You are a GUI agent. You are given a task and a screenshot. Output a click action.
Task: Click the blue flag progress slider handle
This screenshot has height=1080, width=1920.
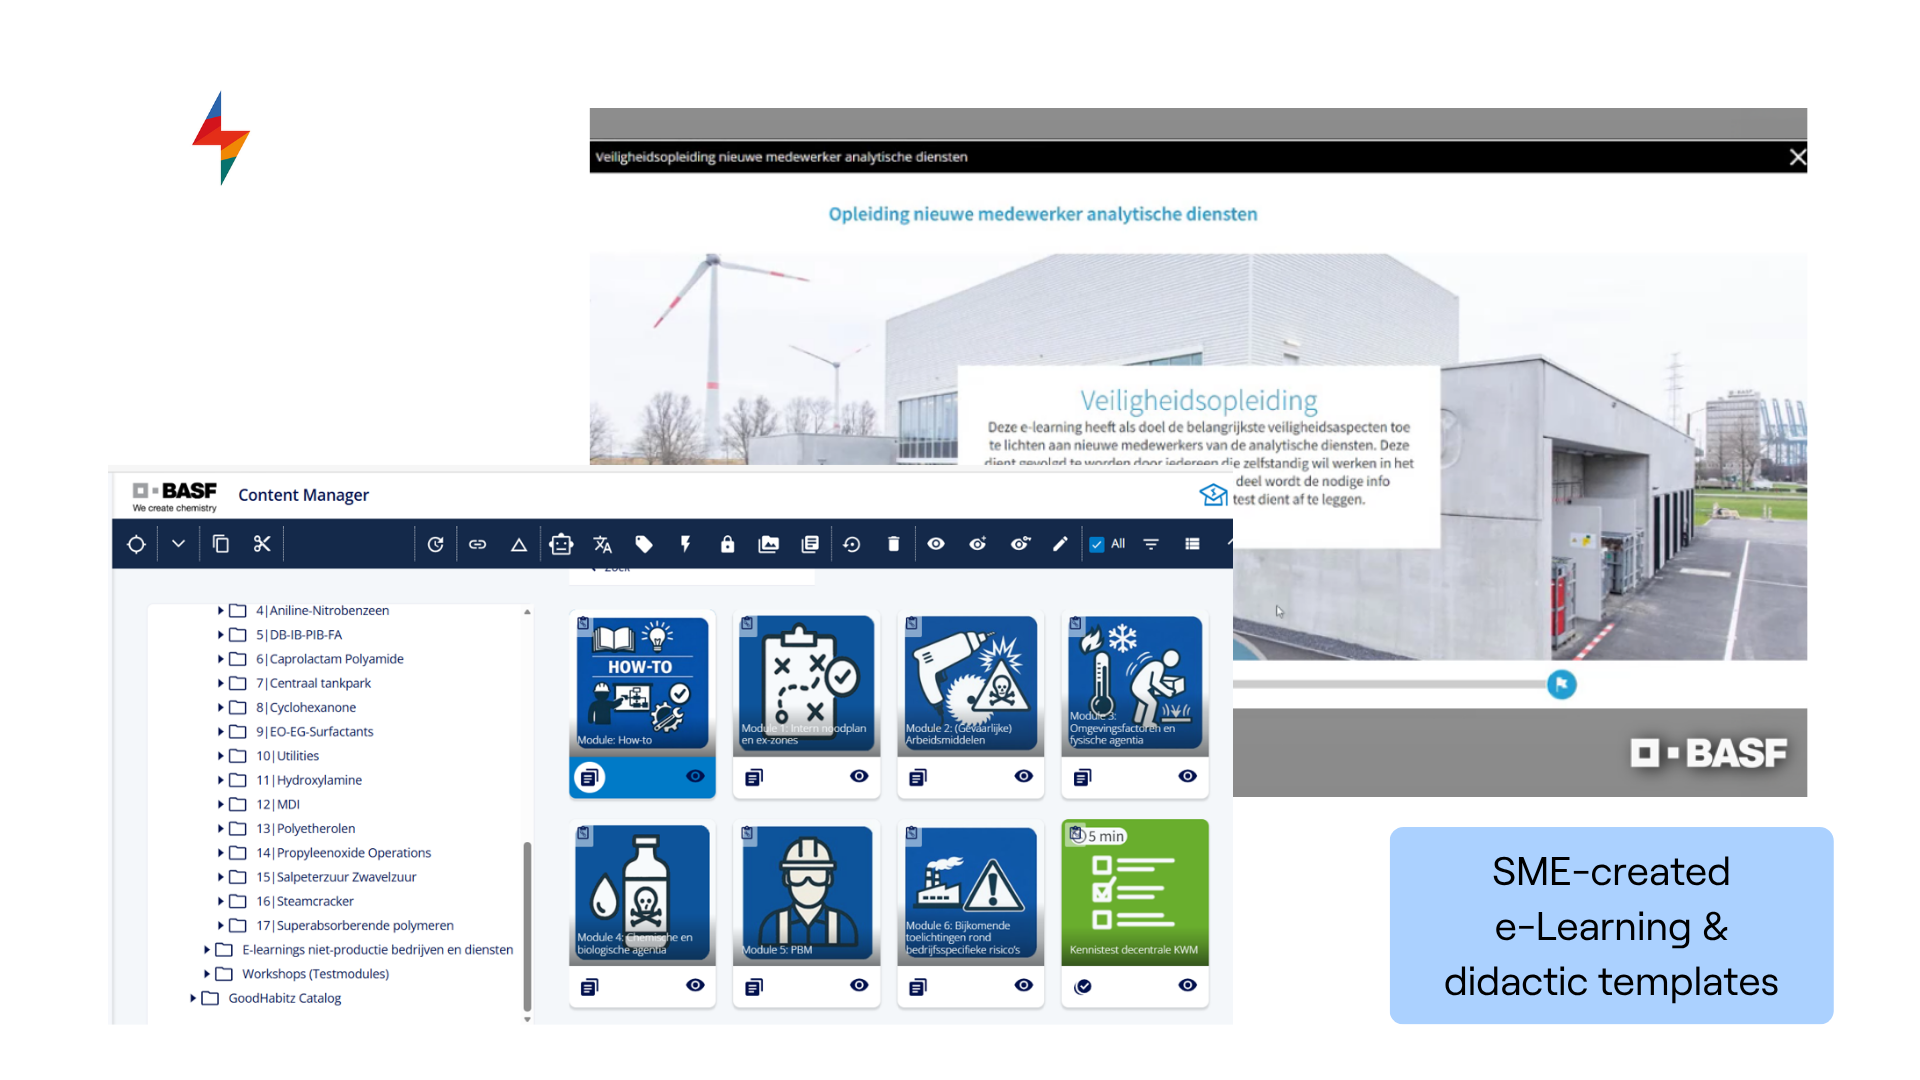click(1561, 684)
